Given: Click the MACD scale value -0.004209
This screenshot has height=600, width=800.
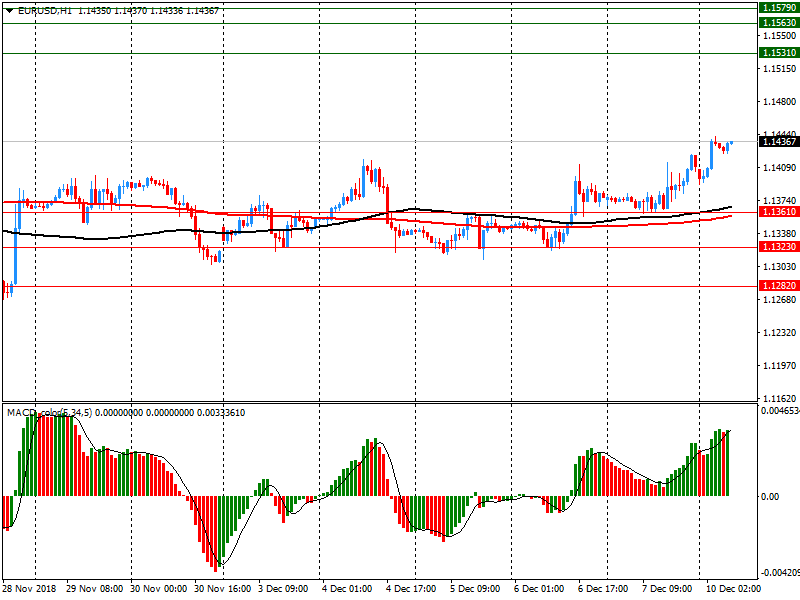Looking at the screenshot, I should [x=779, y=574].
